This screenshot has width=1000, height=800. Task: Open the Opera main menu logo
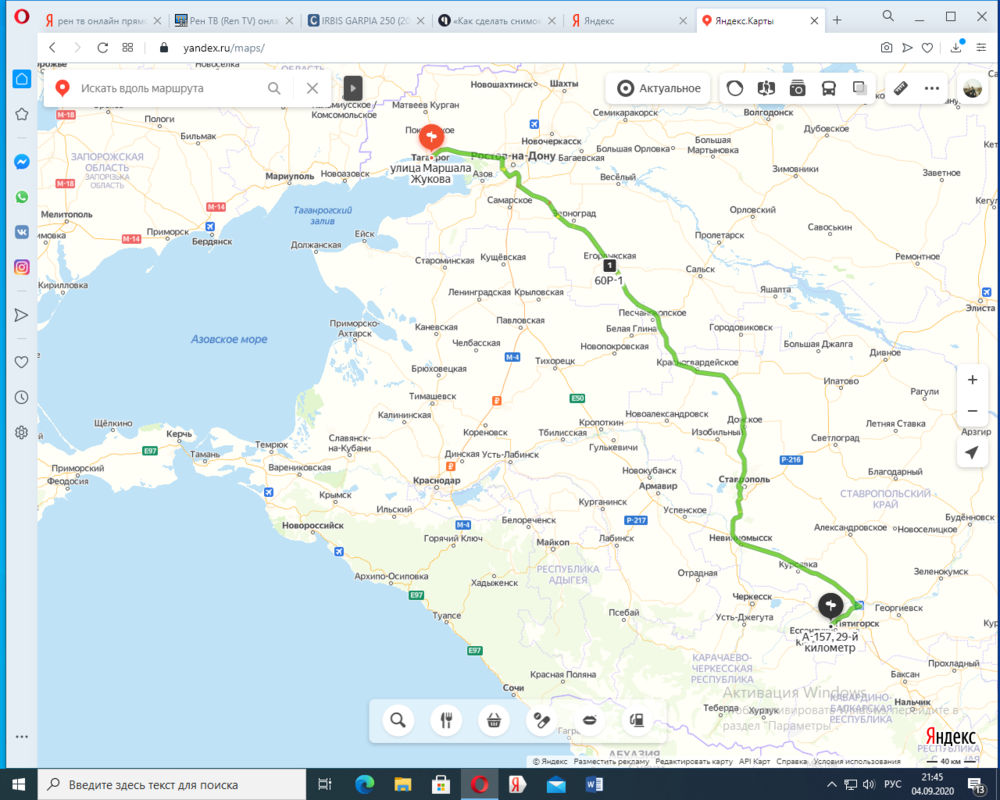(x=21, y=17)
